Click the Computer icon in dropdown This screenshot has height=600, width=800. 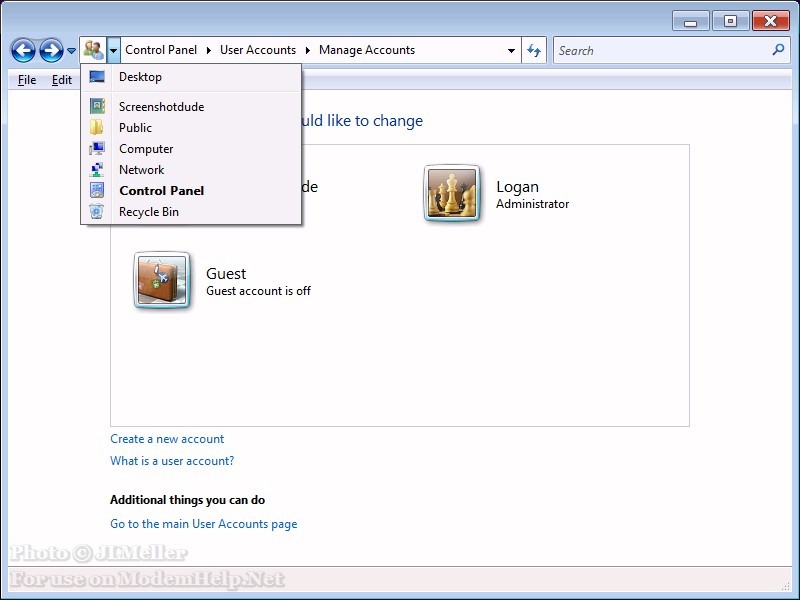pyautogui.click(x=97, y=148)
